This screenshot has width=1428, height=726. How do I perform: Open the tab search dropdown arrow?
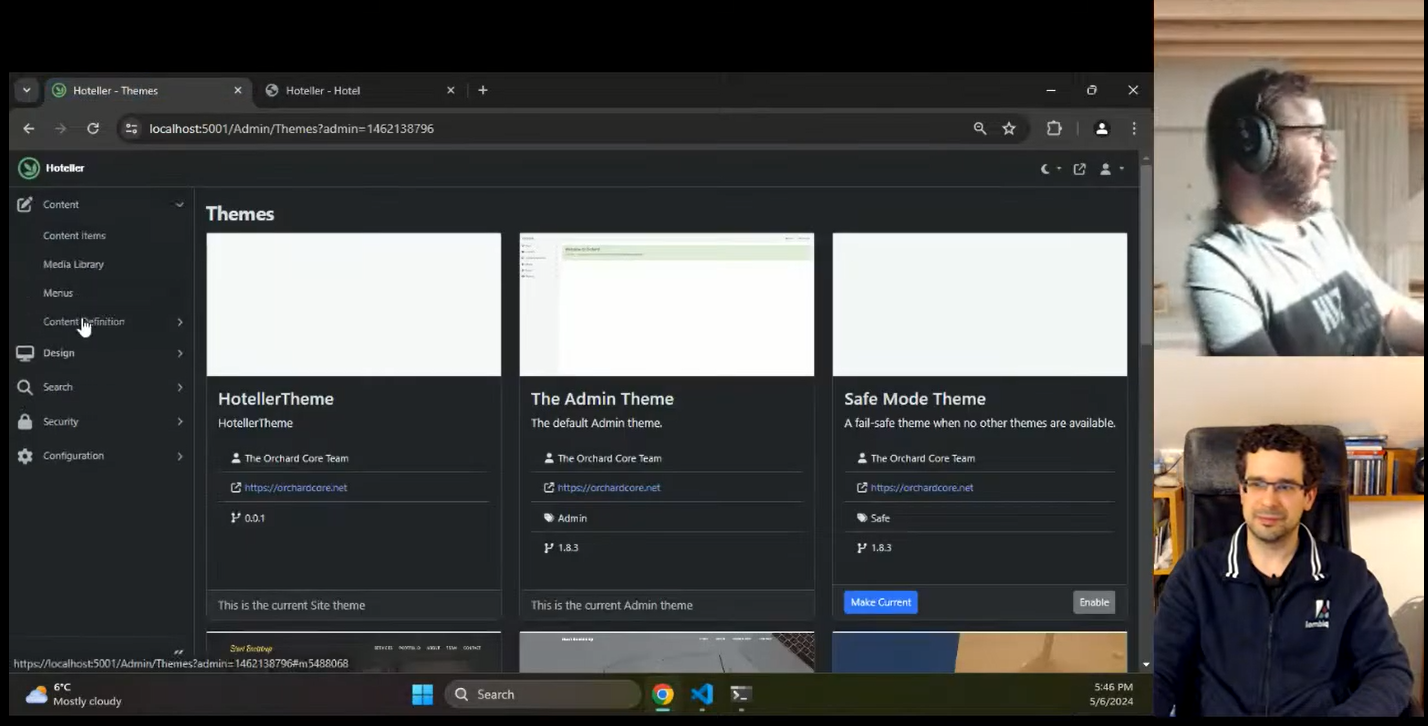click(x=27, y=90)
